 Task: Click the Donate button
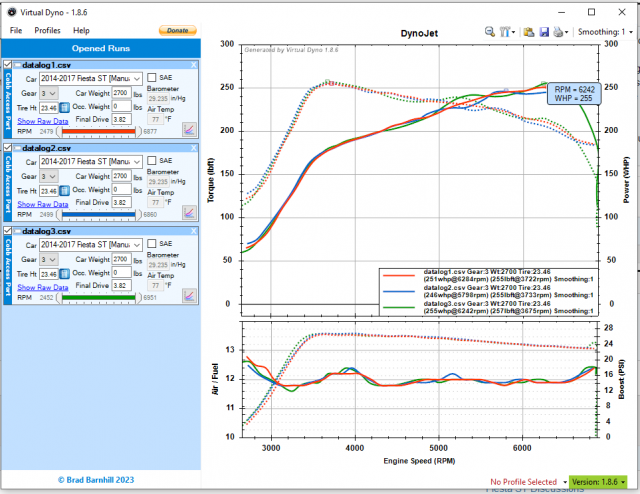(x=178, y=30)
